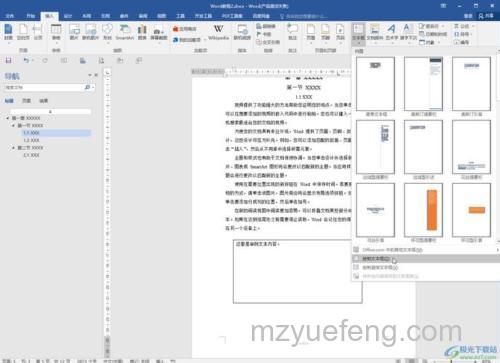This screenshot has height=363, width=500.
Task: Collapse the Text Box (文本框) dropdown button
Action: [358, 33]
